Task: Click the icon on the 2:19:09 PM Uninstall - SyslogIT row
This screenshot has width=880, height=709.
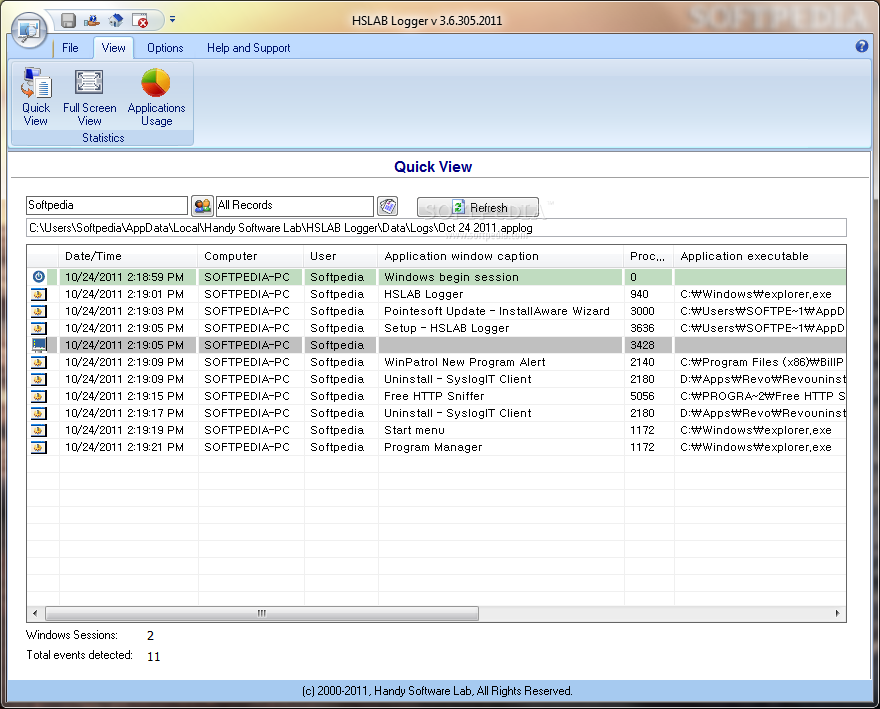Action: (39, 379)
